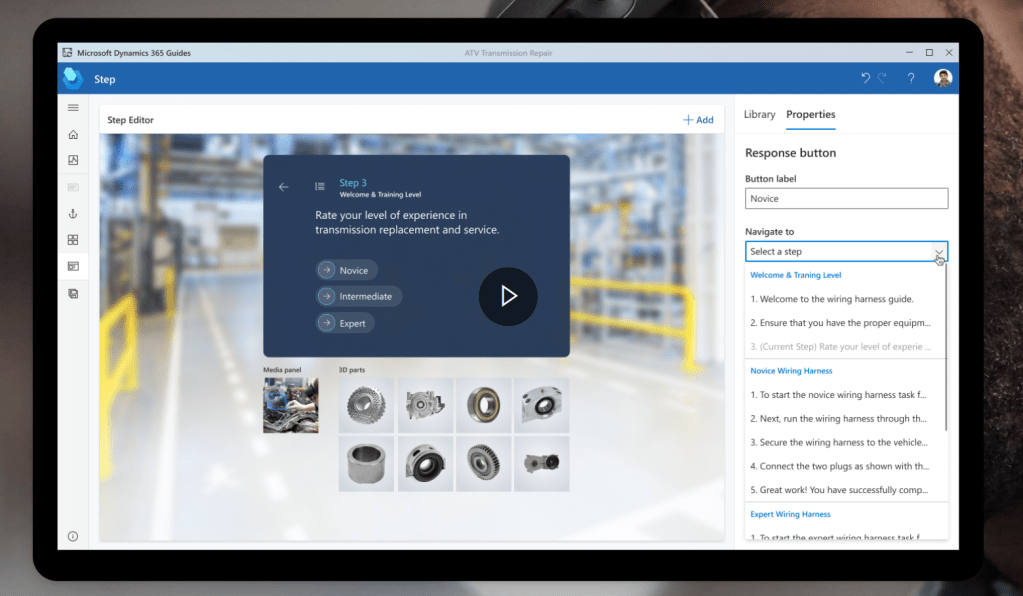Click the Expert response button
The height and width of the screenshot is (596, 1023).
point(345,323)
